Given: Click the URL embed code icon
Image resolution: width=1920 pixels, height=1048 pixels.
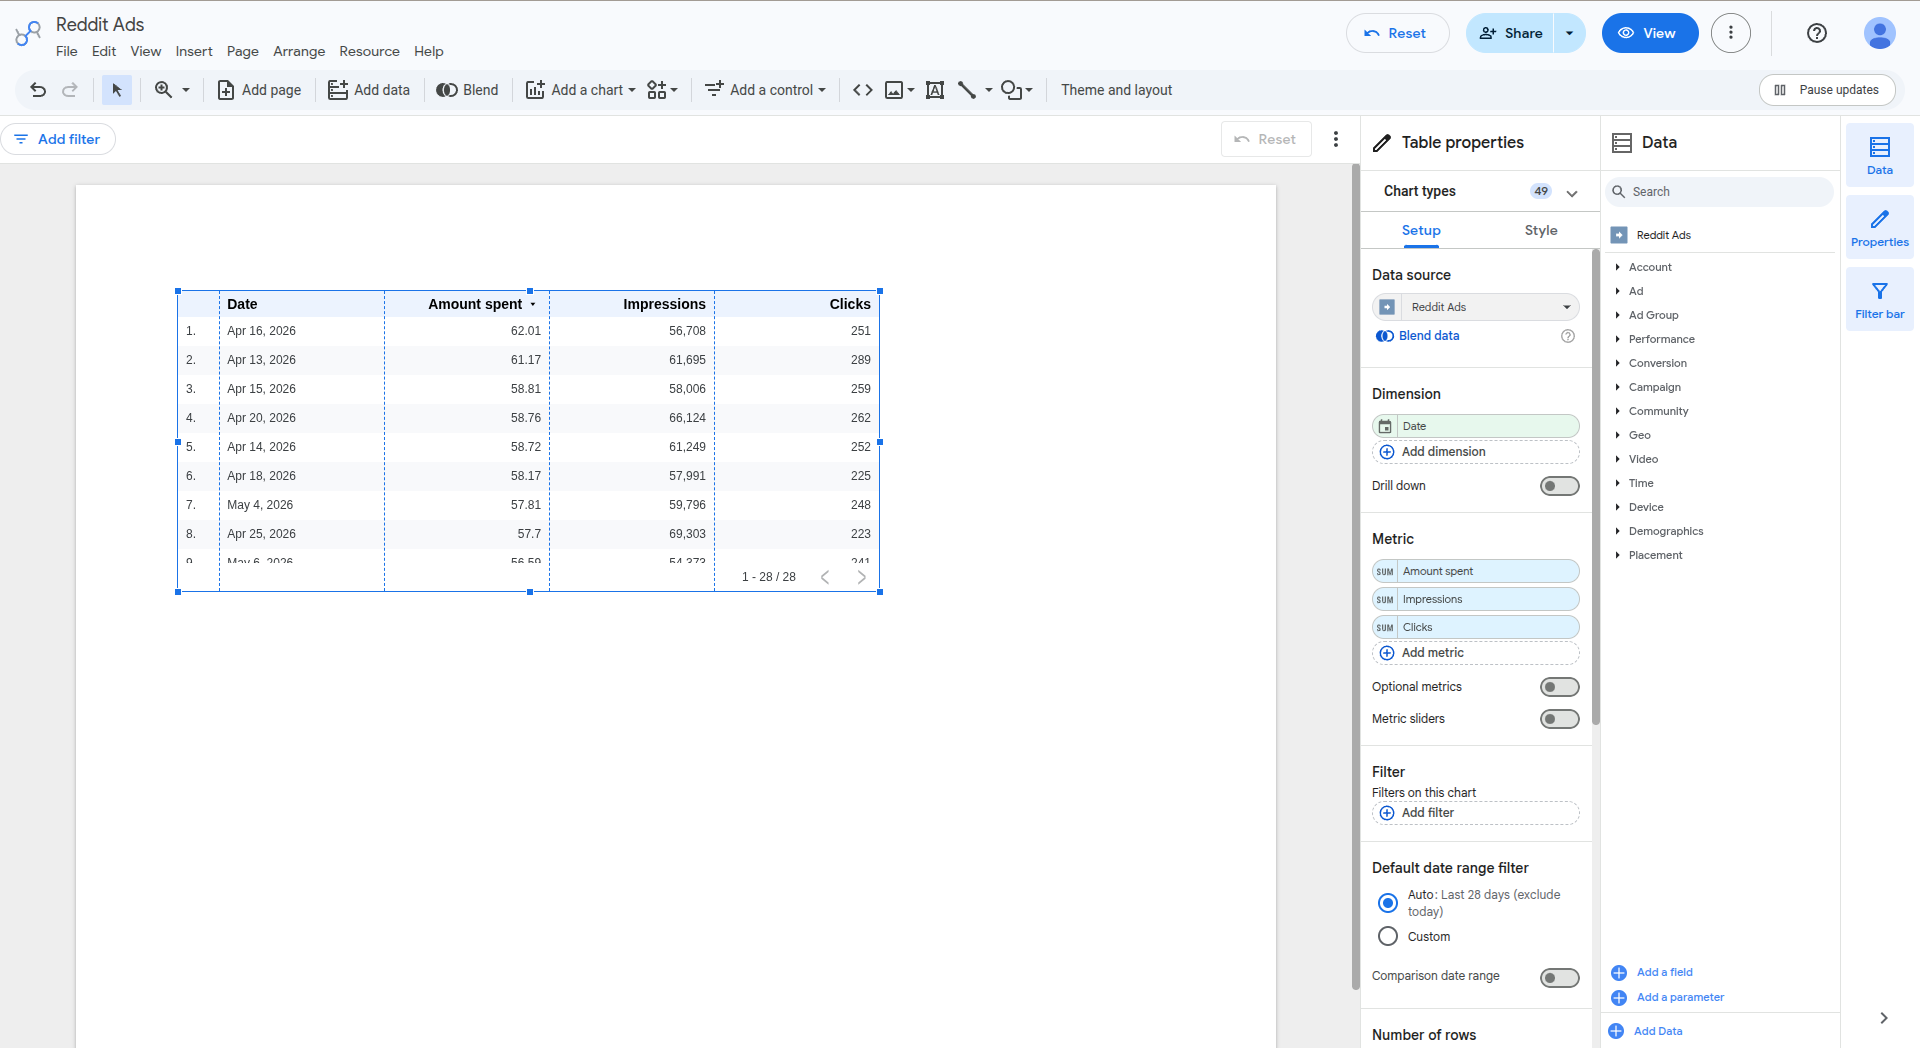Looking at the screenshot, I should [862, 90].
